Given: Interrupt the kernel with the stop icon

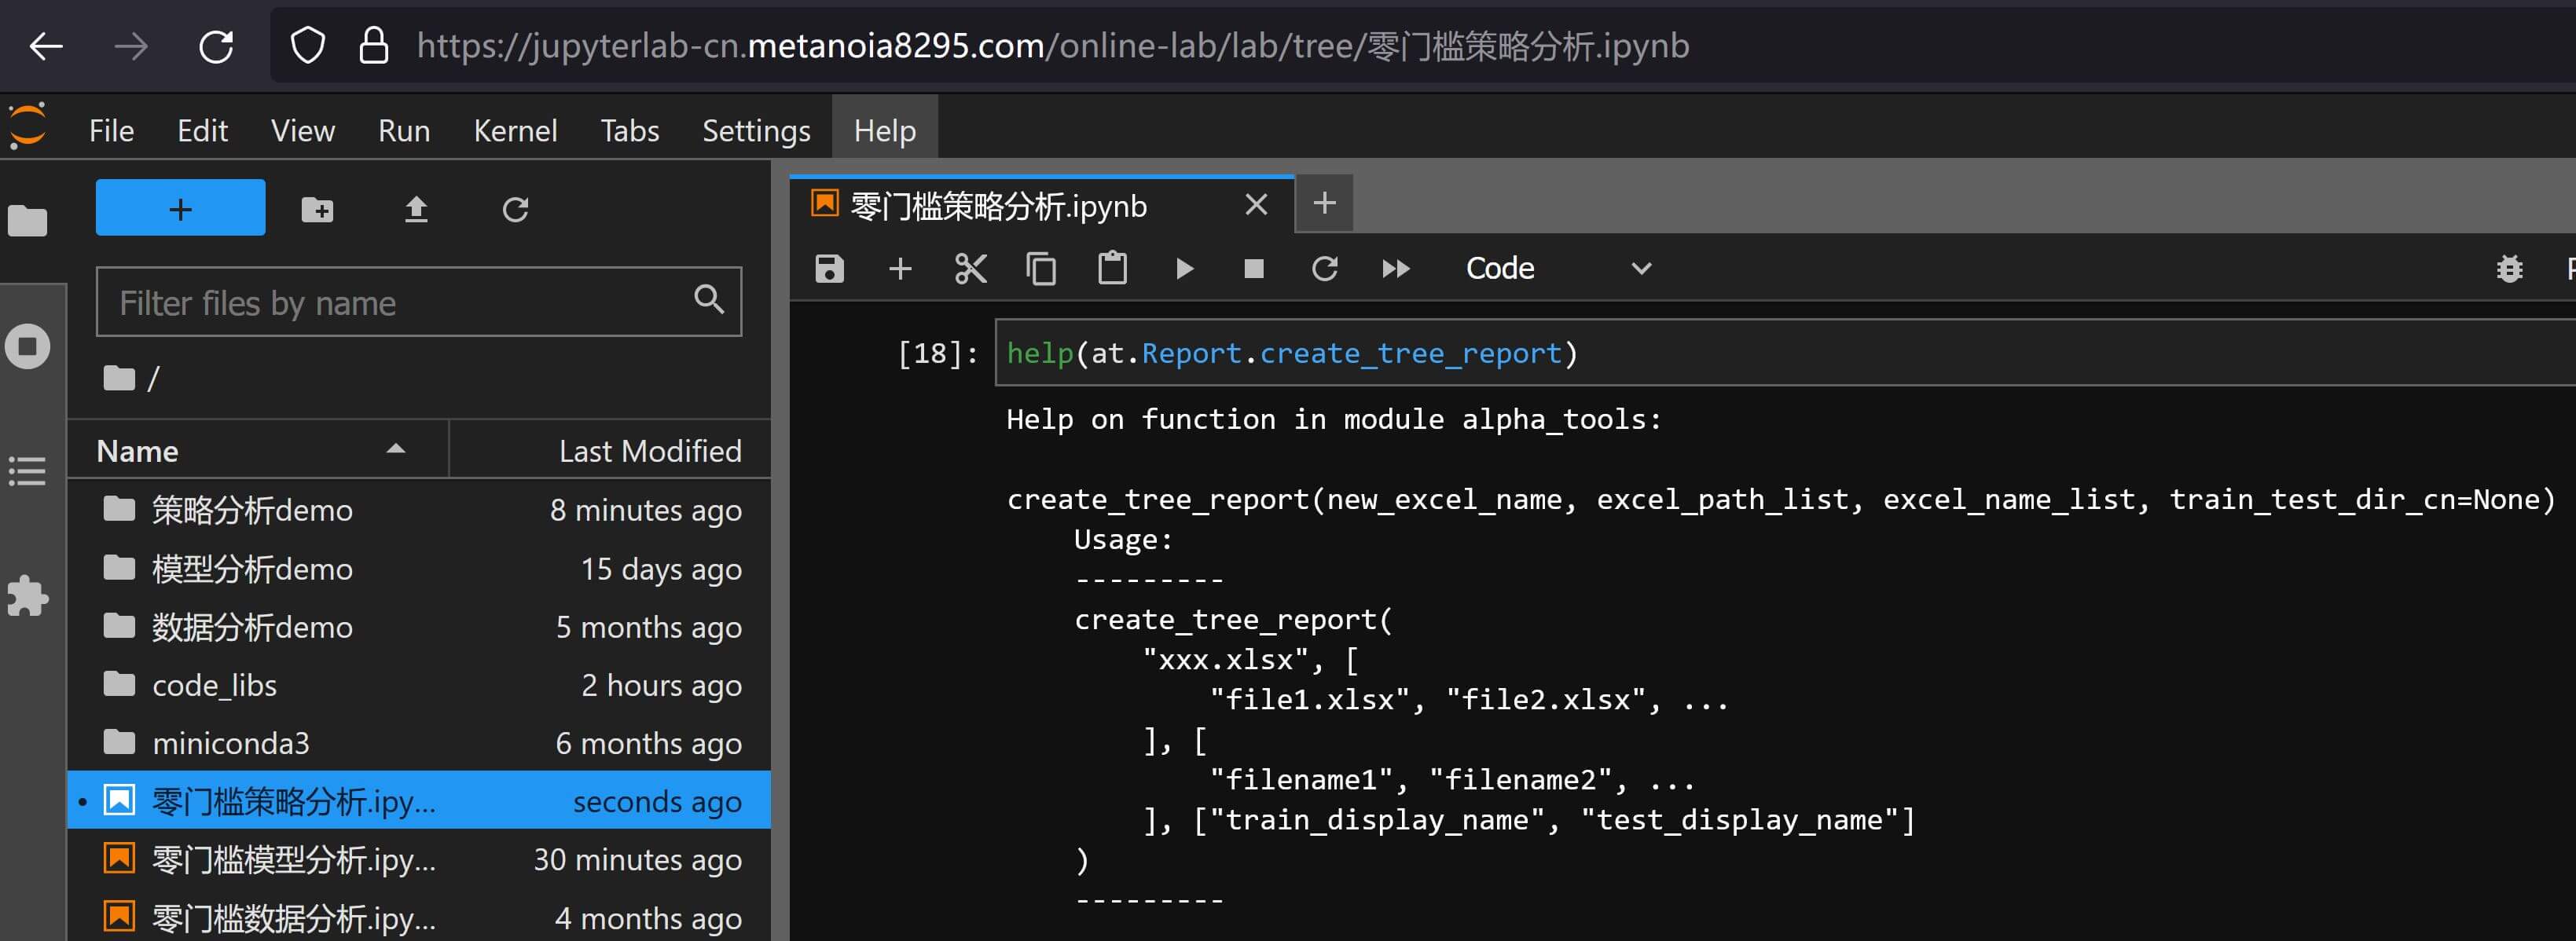Looking at the screenshot, I should tap(1253, 268).
